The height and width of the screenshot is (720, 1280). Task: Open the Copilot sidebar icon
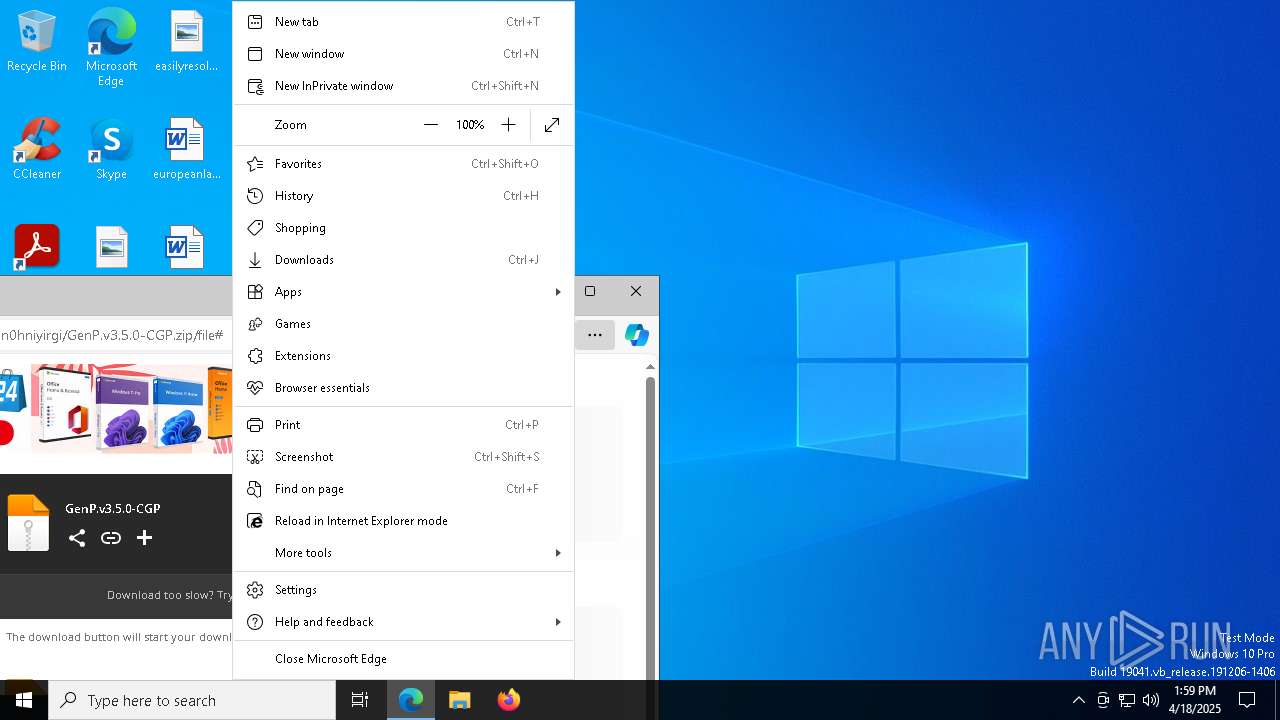[x=637, y=335]
